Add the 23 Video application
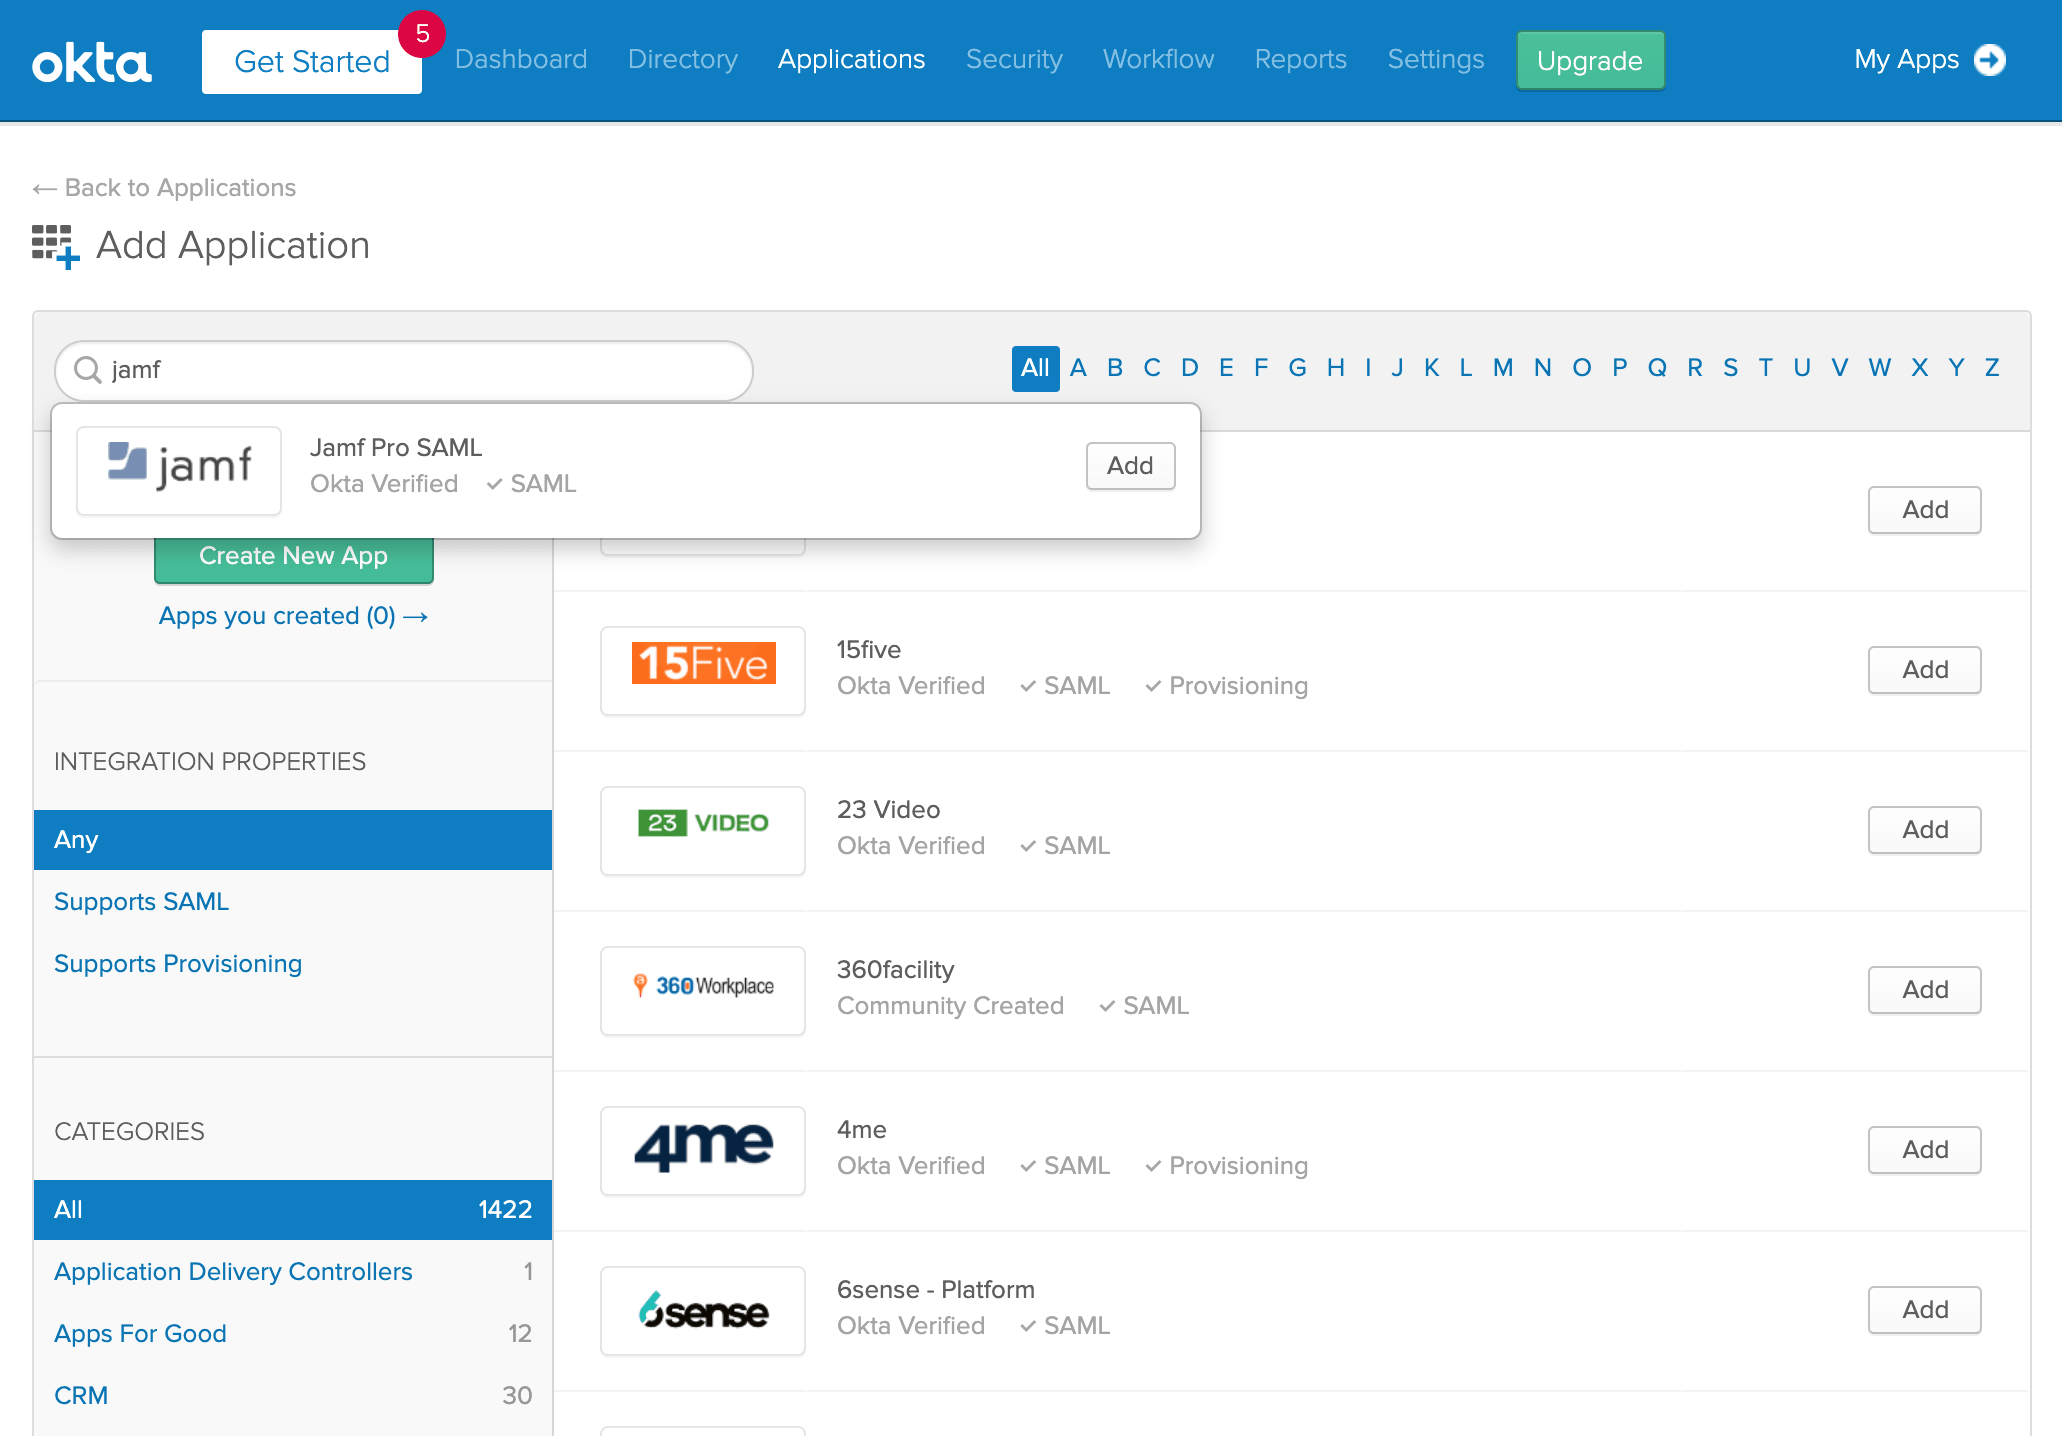Image resolution: width=2062 pixels, height=1436 pixels. pos(1925,830)
